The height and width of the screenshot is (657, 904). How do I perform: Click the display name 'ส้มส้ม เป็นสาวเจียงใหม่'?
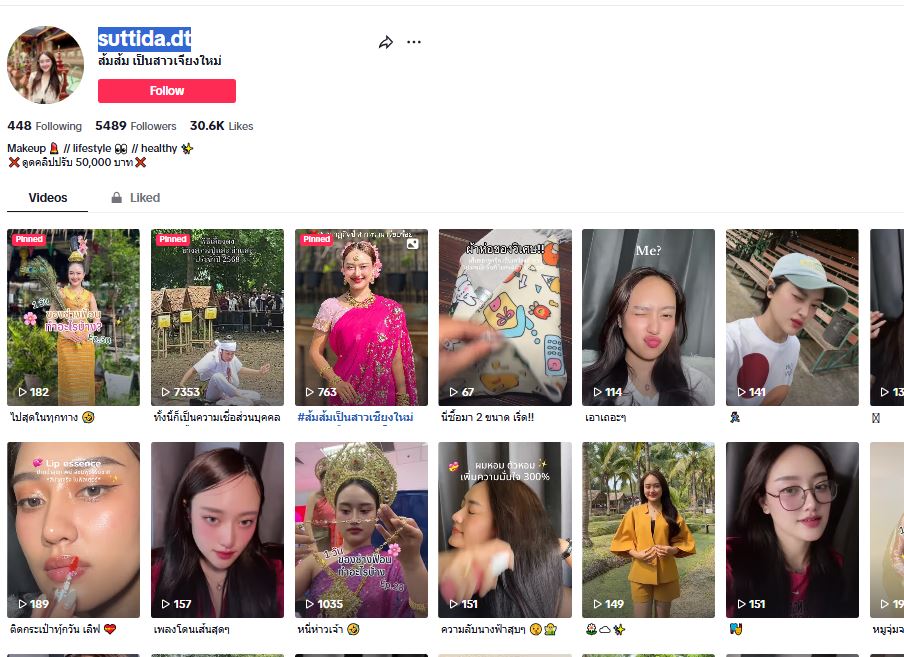[x=160, y=61]
